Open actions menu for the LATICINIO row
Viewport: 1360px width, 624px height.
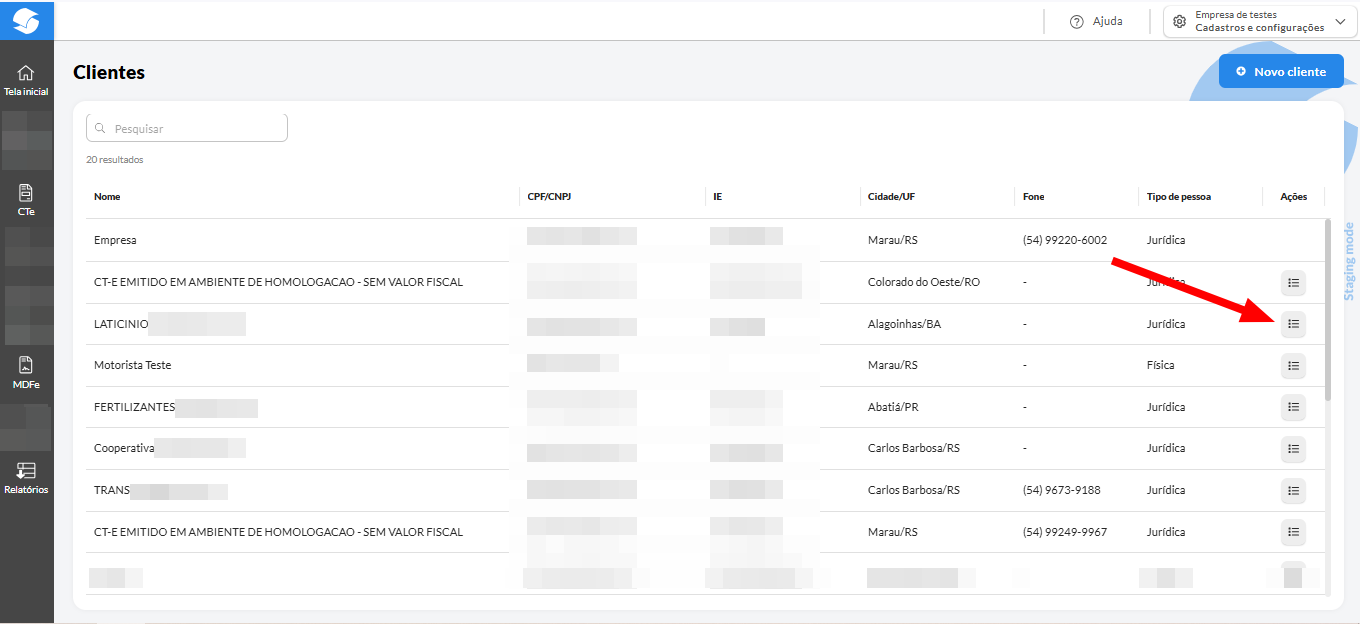click(1293, 324)
